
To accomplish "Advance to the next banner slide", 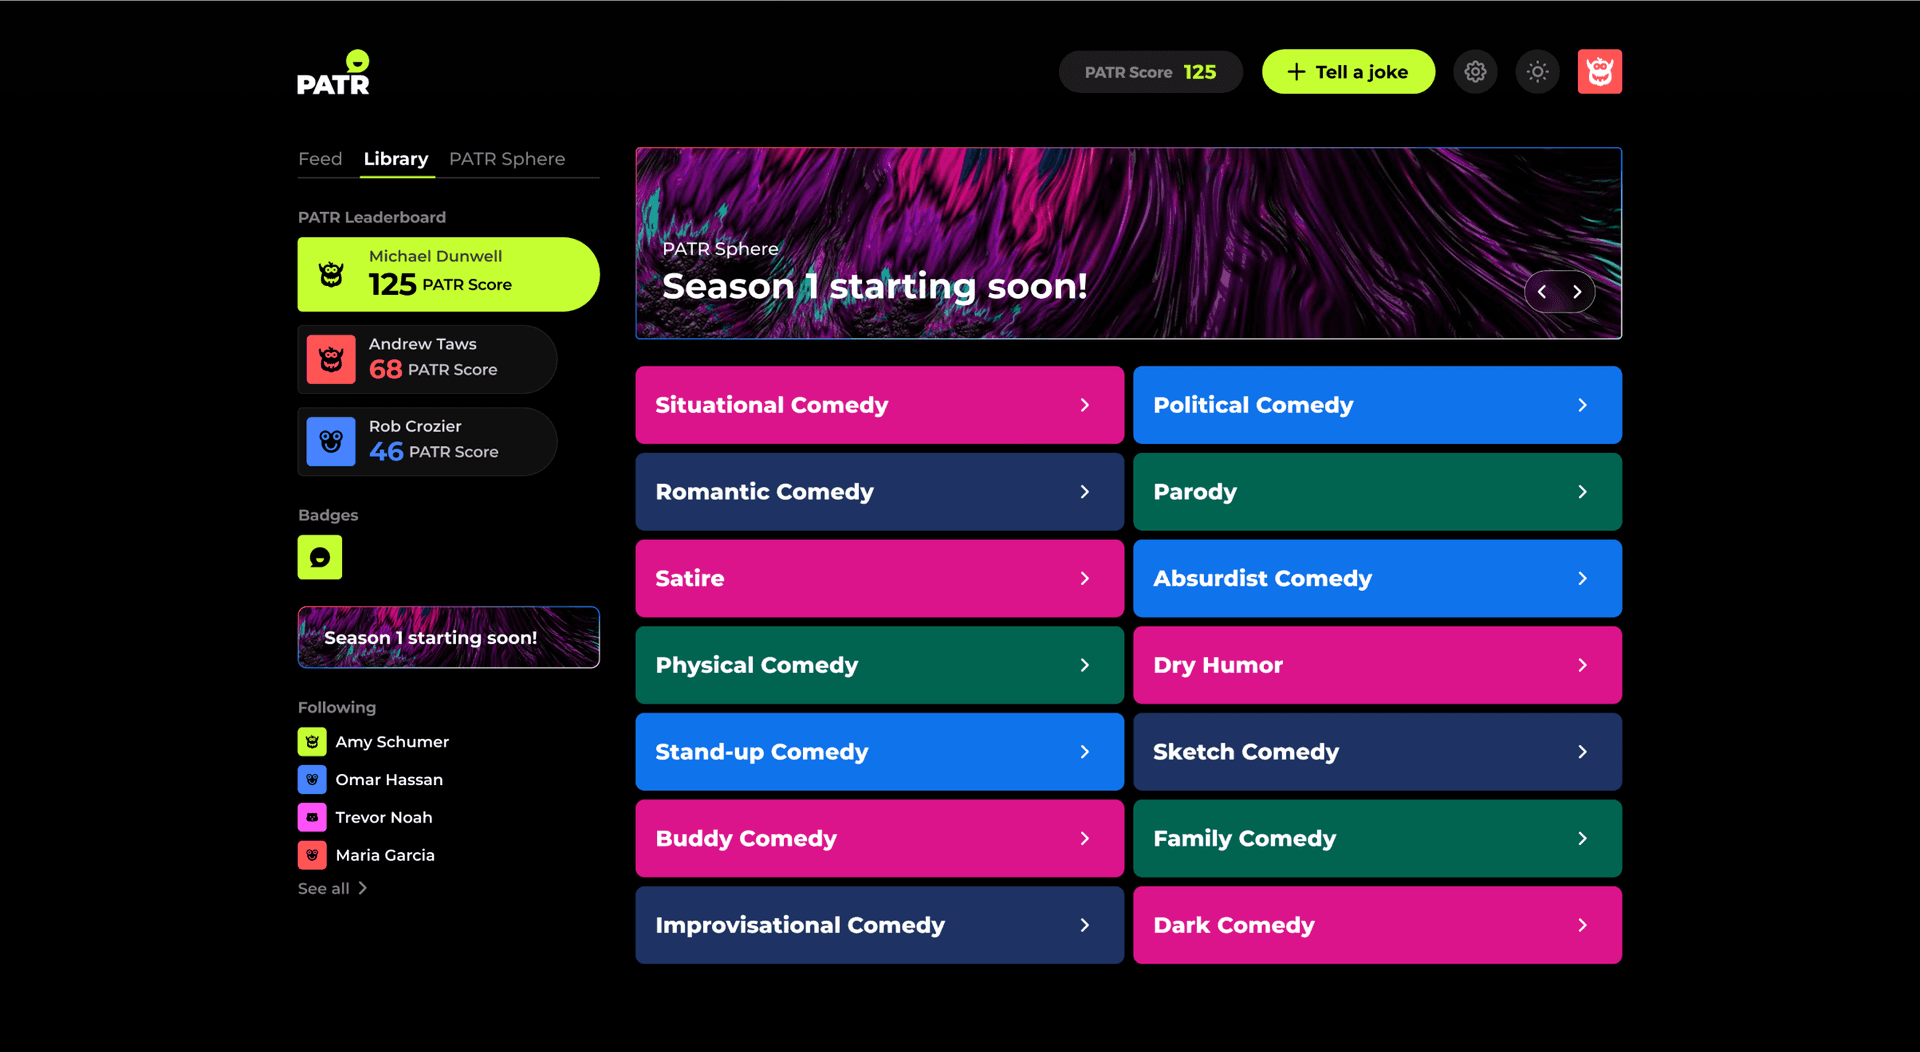I will 1577,292.
